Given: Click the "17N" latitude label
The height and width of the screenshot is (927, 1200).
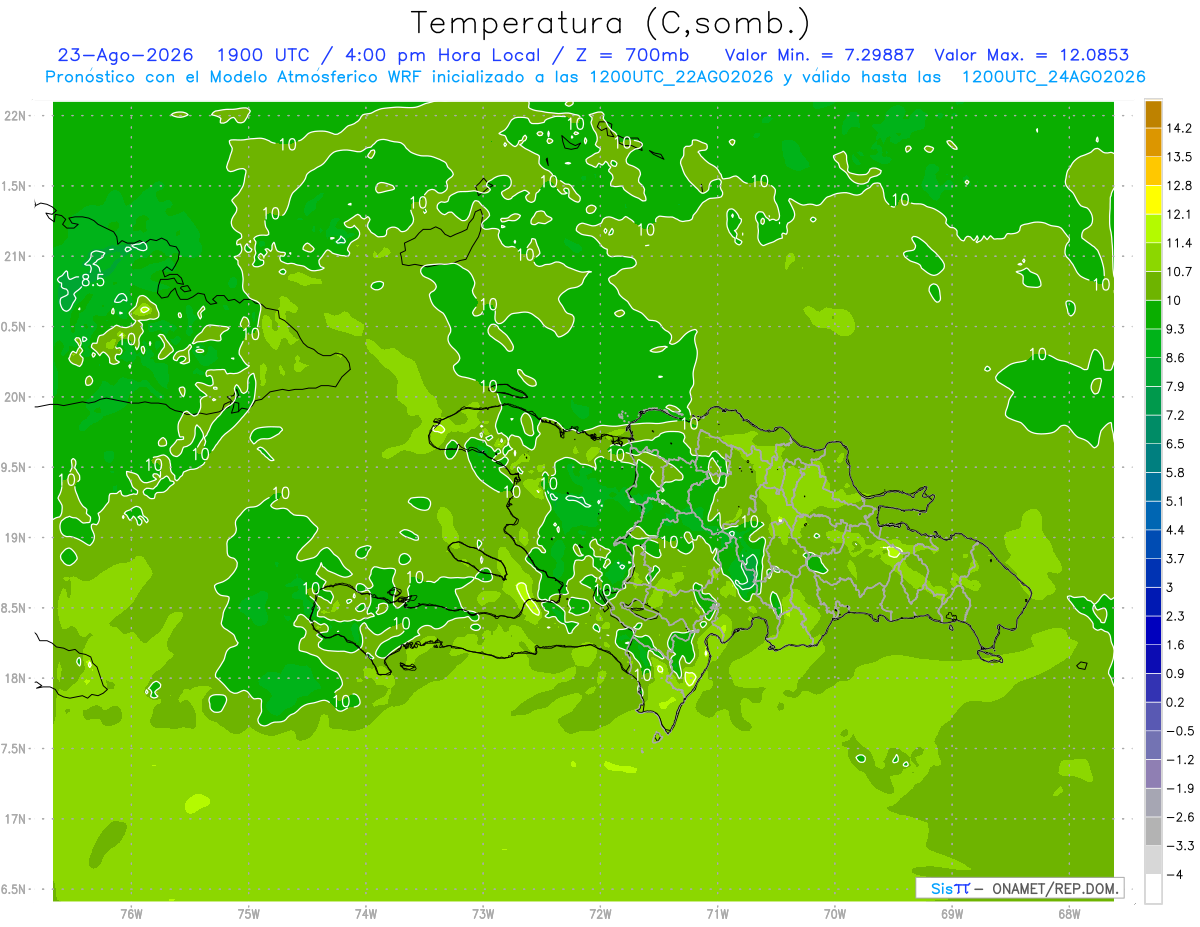Looking at the screenshot, I should tap(16, 819).
